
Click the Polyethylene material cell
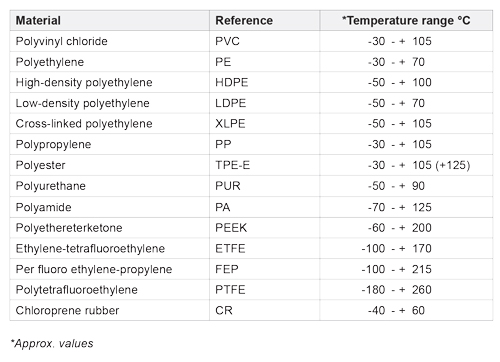tap(109, 62)
